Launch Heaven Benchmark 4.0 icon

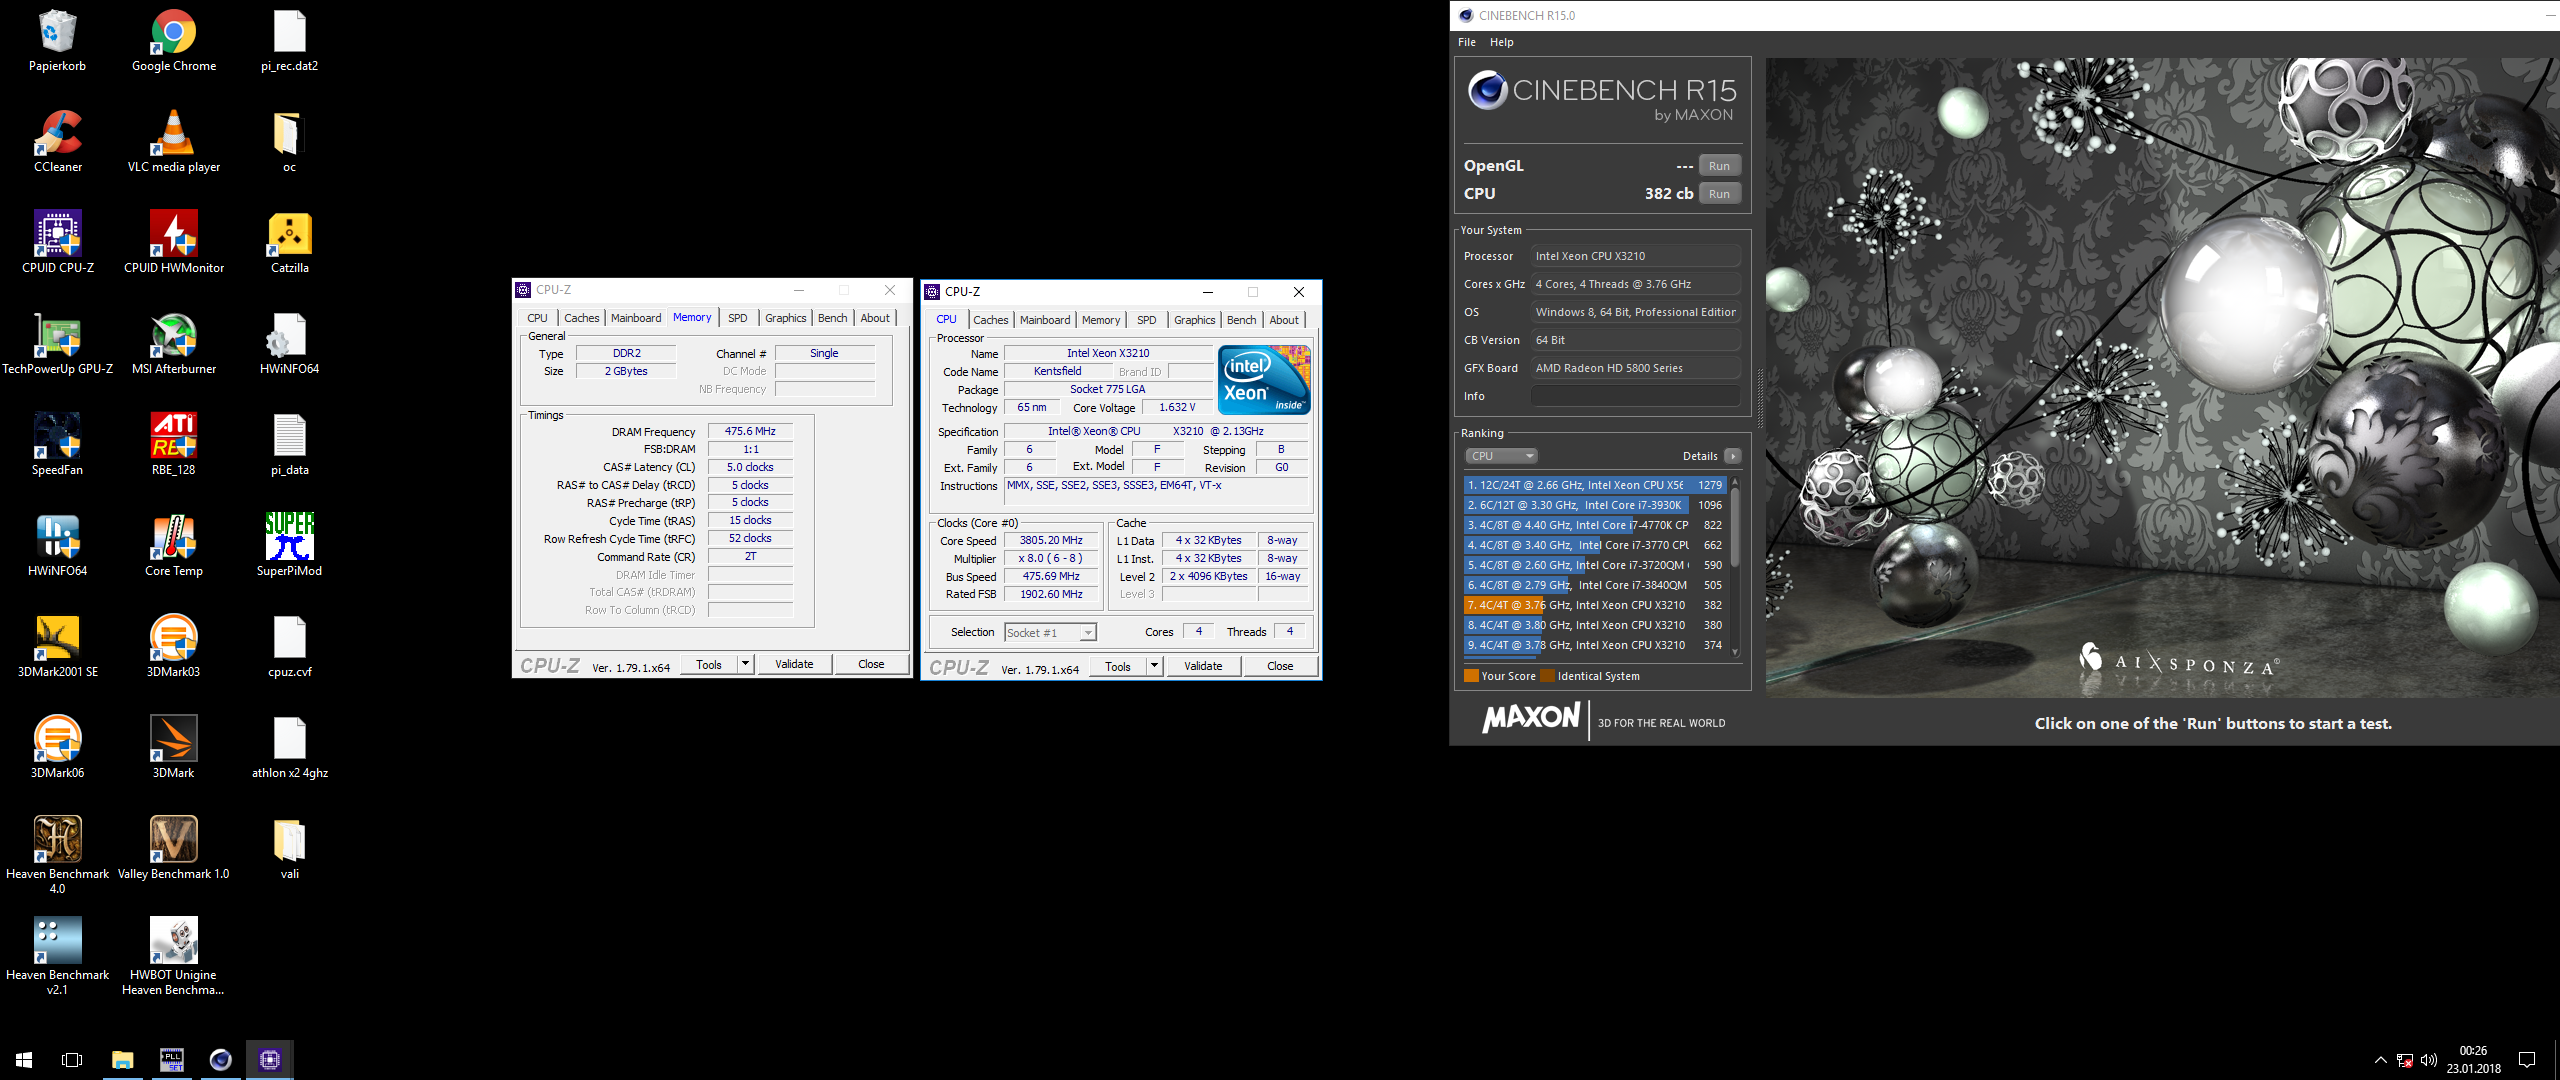coord(57,855)
